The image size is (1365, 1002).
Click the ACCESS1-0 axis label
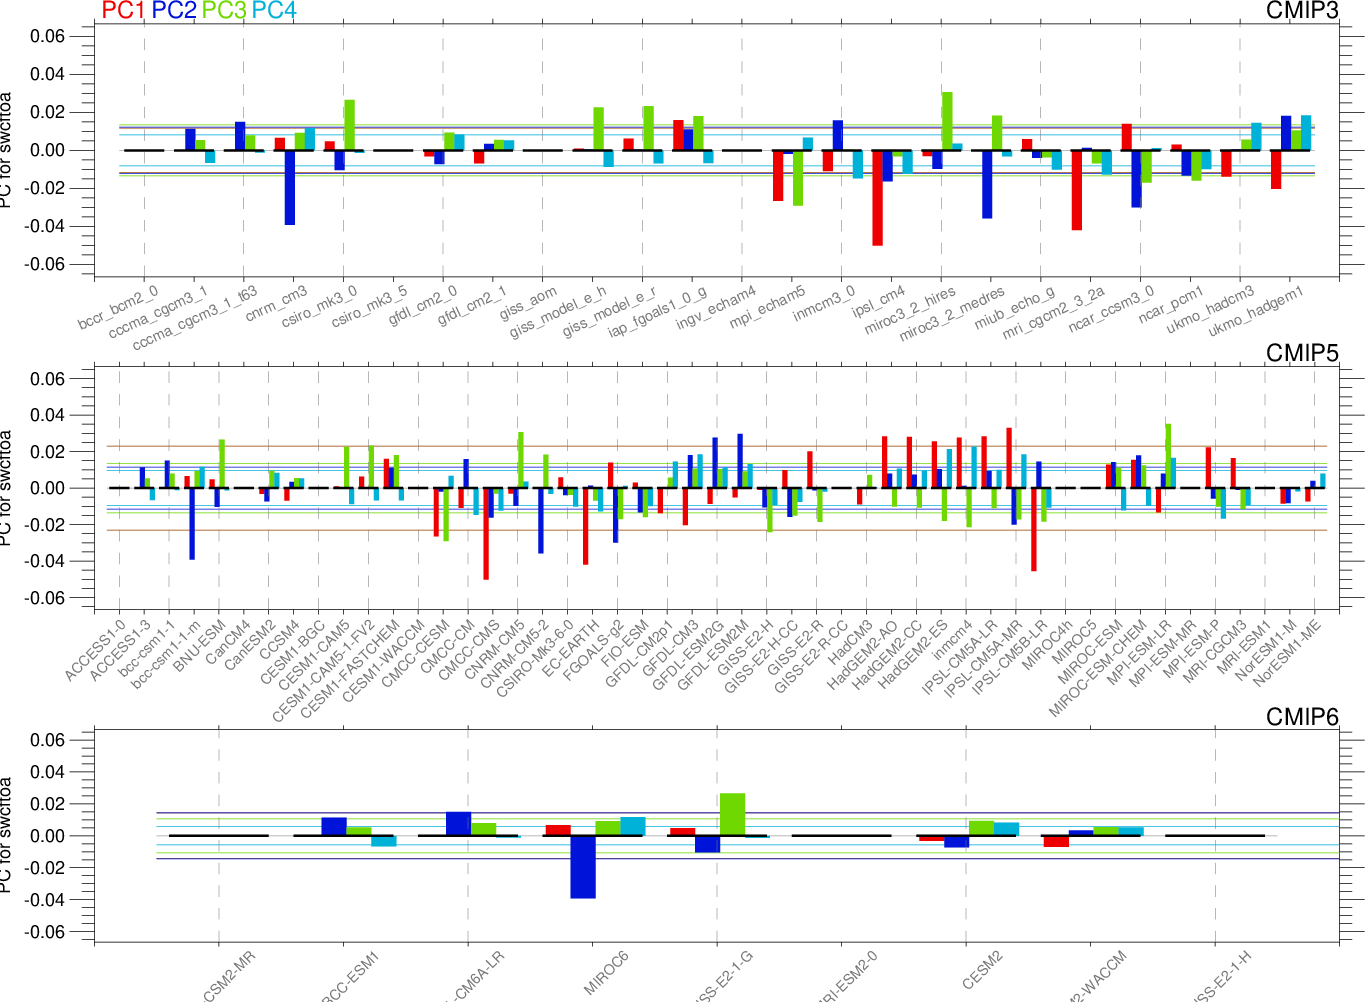point(96,651)
